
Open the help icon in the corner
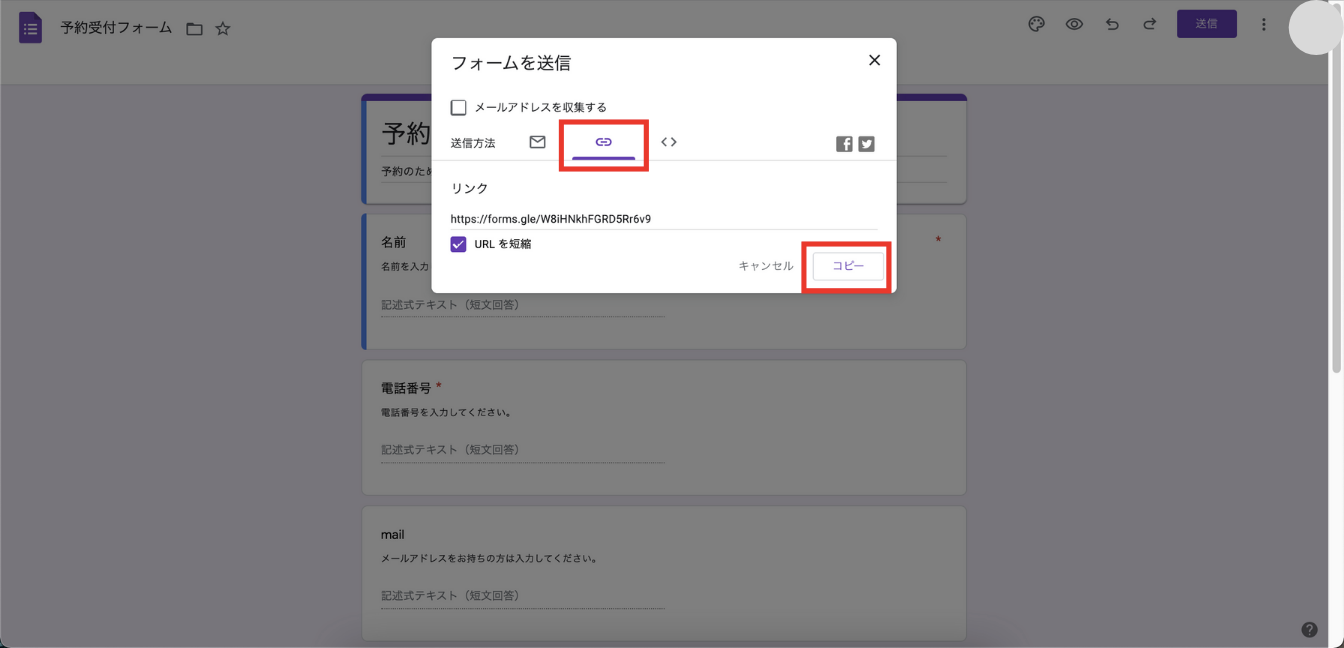pyautogui.click(x=1309, y=629)
